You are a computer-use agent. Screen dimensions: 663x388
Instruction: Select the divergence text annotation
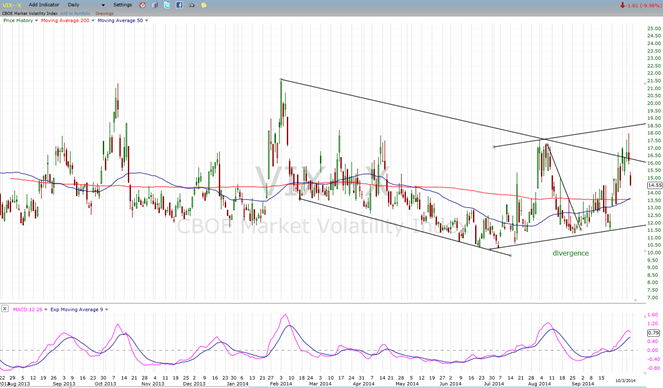point(570,253)
